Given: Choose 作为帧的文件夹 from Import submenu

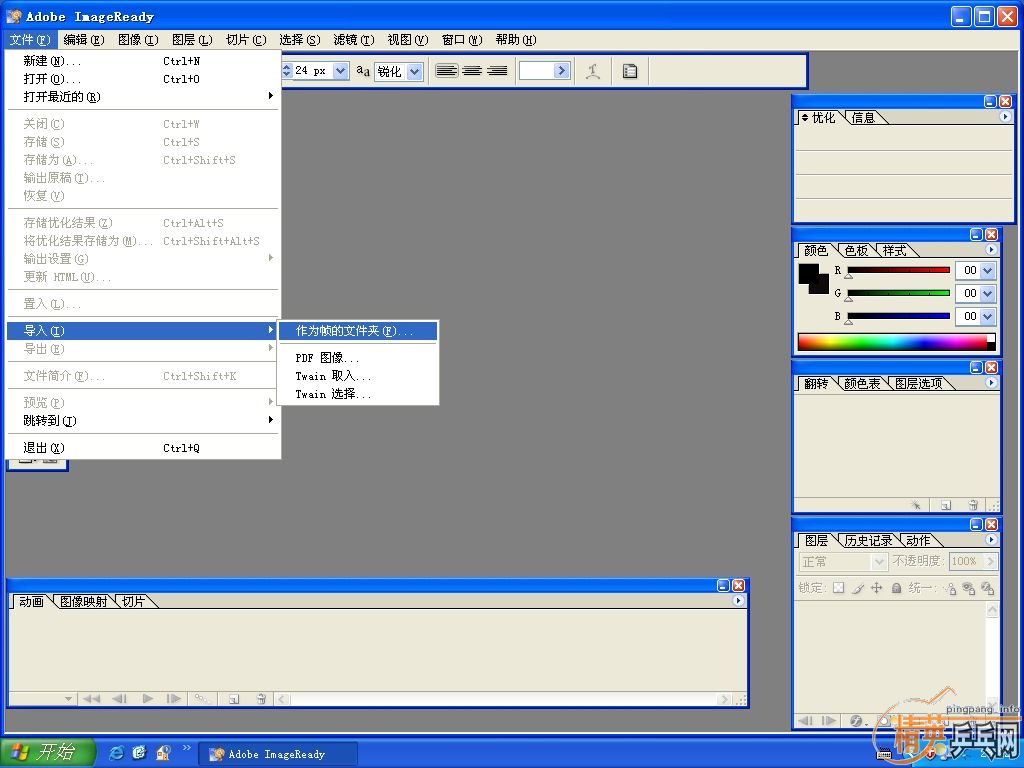Looking at the screenshot, I should 358,331.
